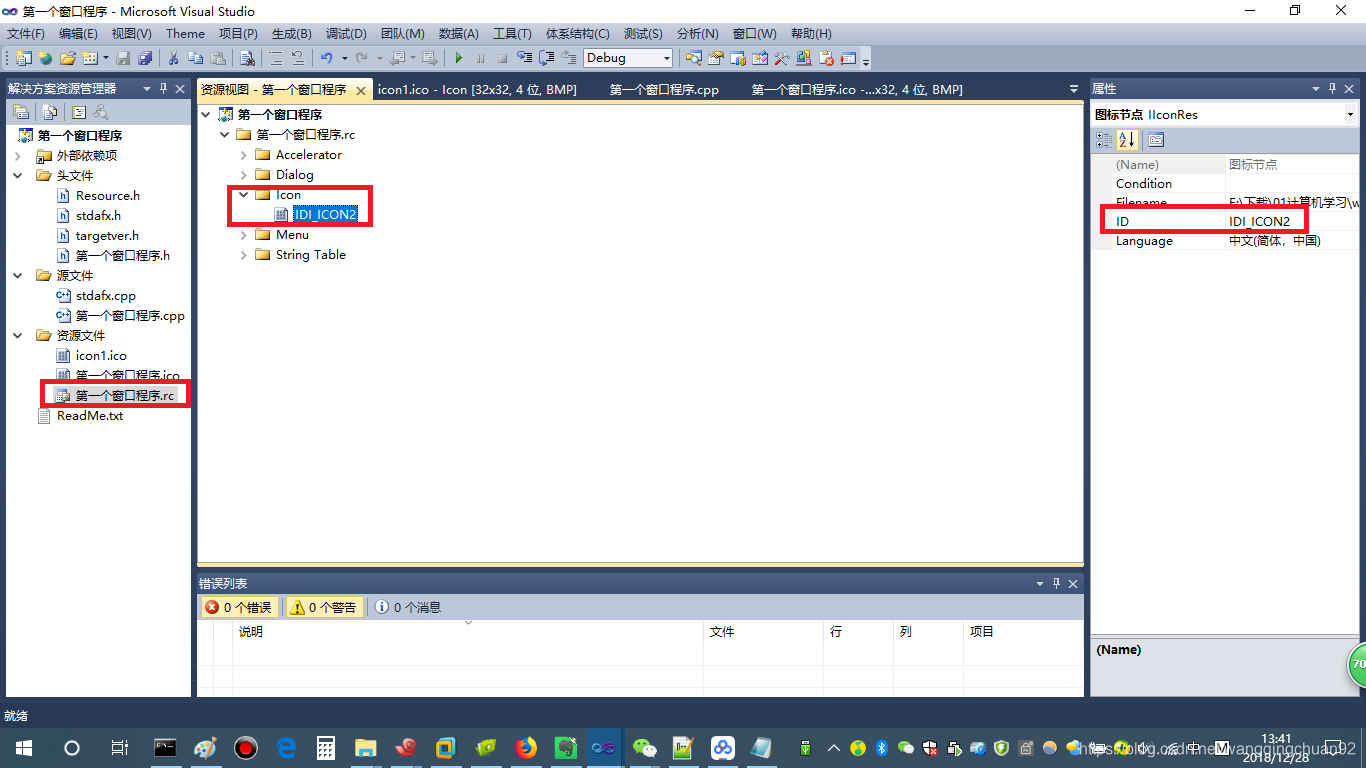Viewport: 1366px width, 768px height.
Task: Select IDI_ICON2 in Resource View tree
Action: coord(325,215)
